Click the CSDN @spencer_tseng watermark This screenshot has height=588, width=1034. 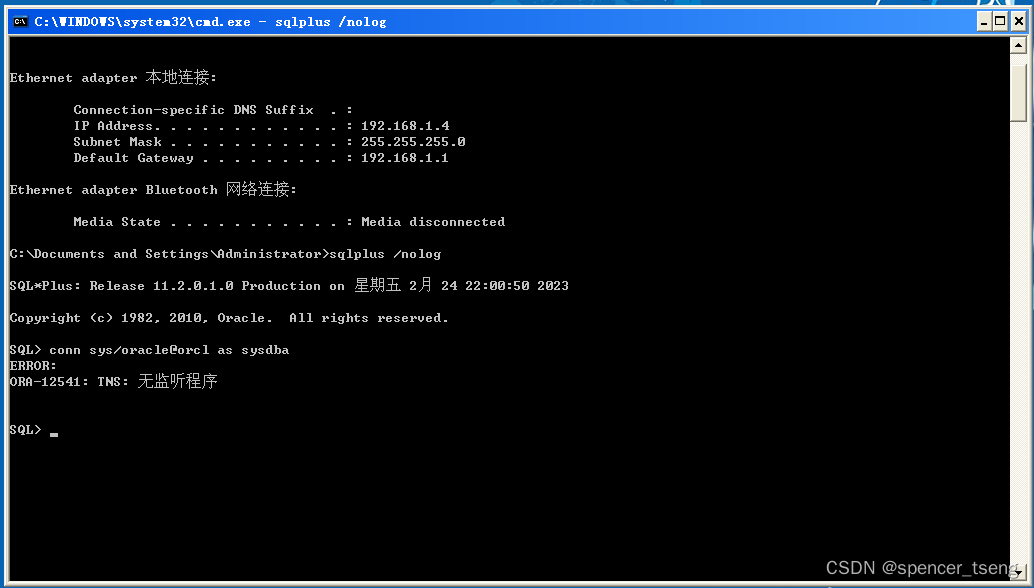click(916, 567)
